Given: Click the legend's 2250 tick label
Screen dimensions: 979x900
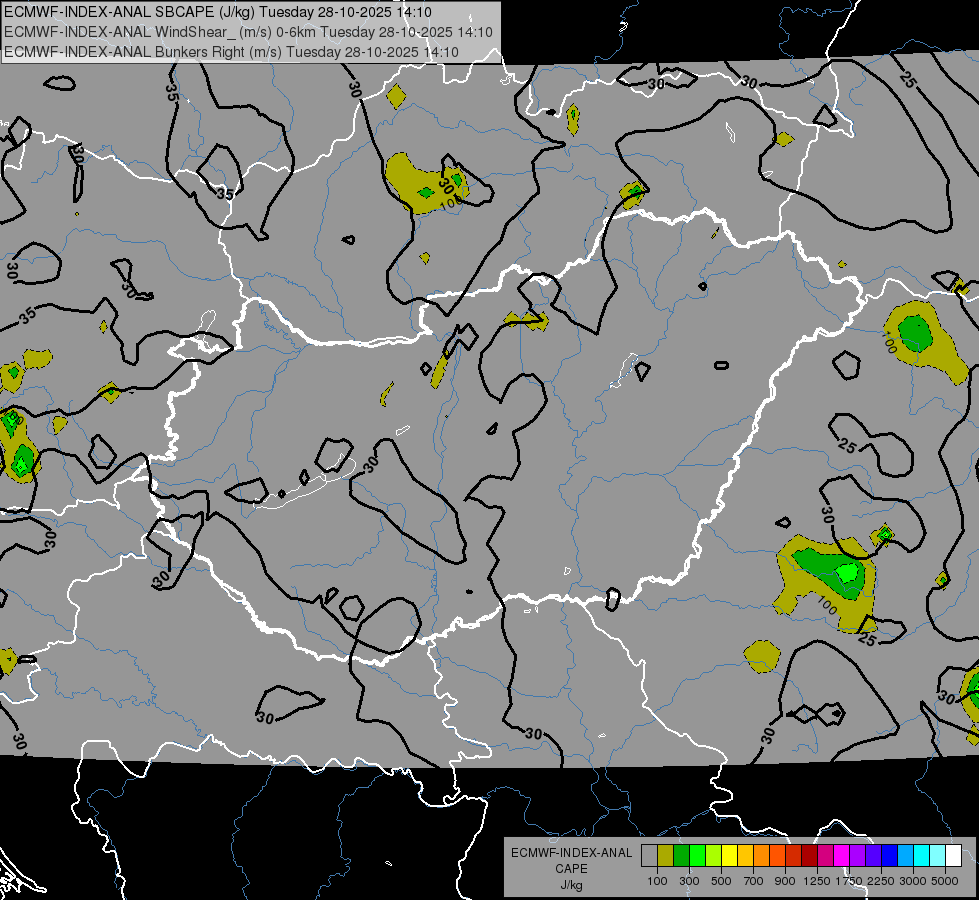Looking at the screenshot, I should tap(881, 881).
